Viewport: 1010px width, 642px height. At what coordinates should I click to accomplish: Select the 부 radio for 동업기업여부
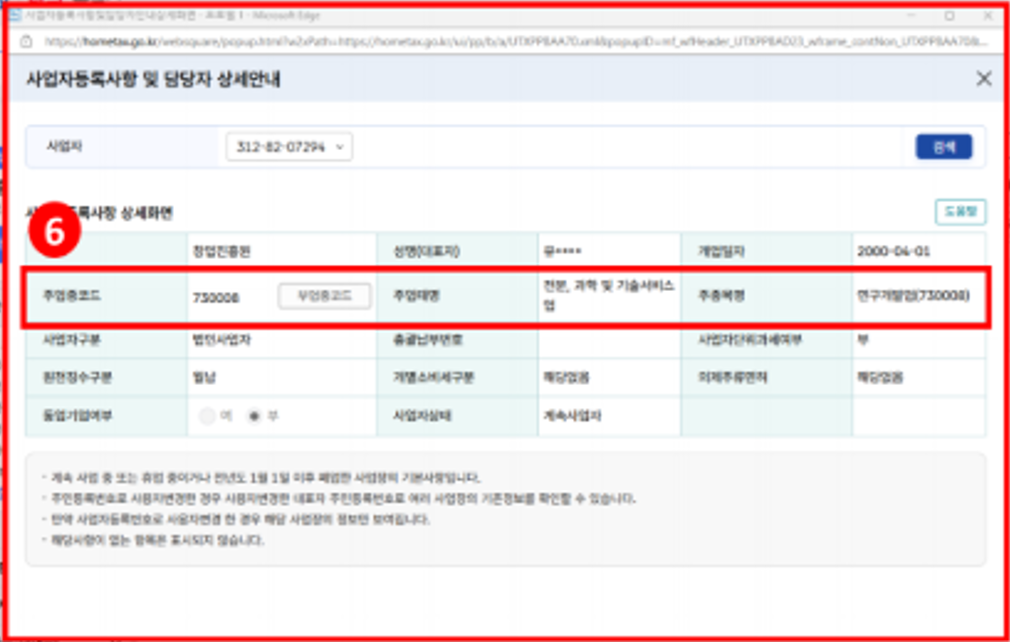256,416
